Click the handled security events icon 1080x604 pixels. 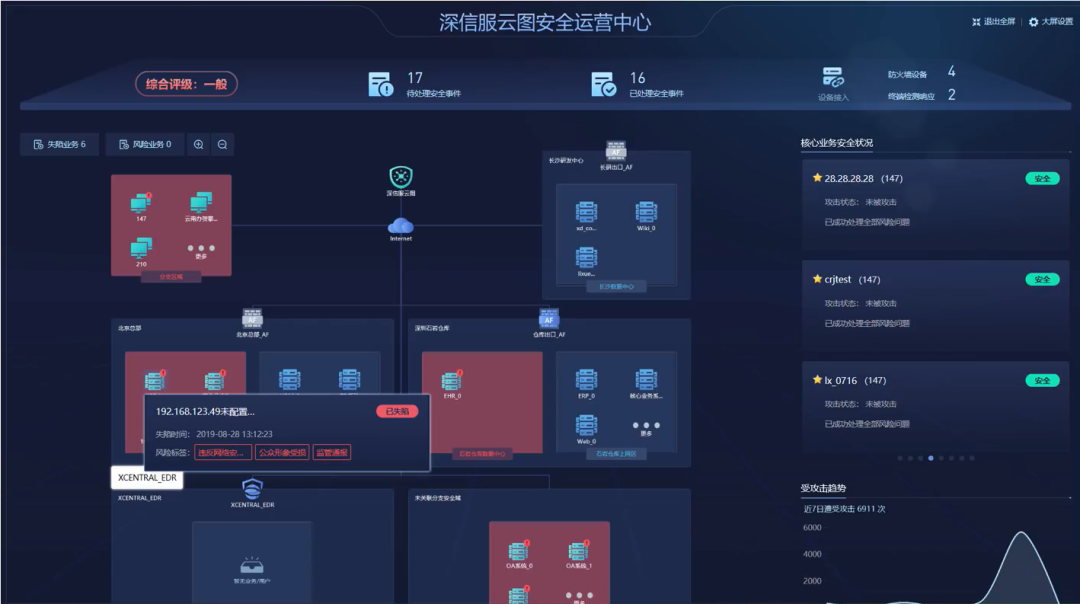[x=603, y=84]
